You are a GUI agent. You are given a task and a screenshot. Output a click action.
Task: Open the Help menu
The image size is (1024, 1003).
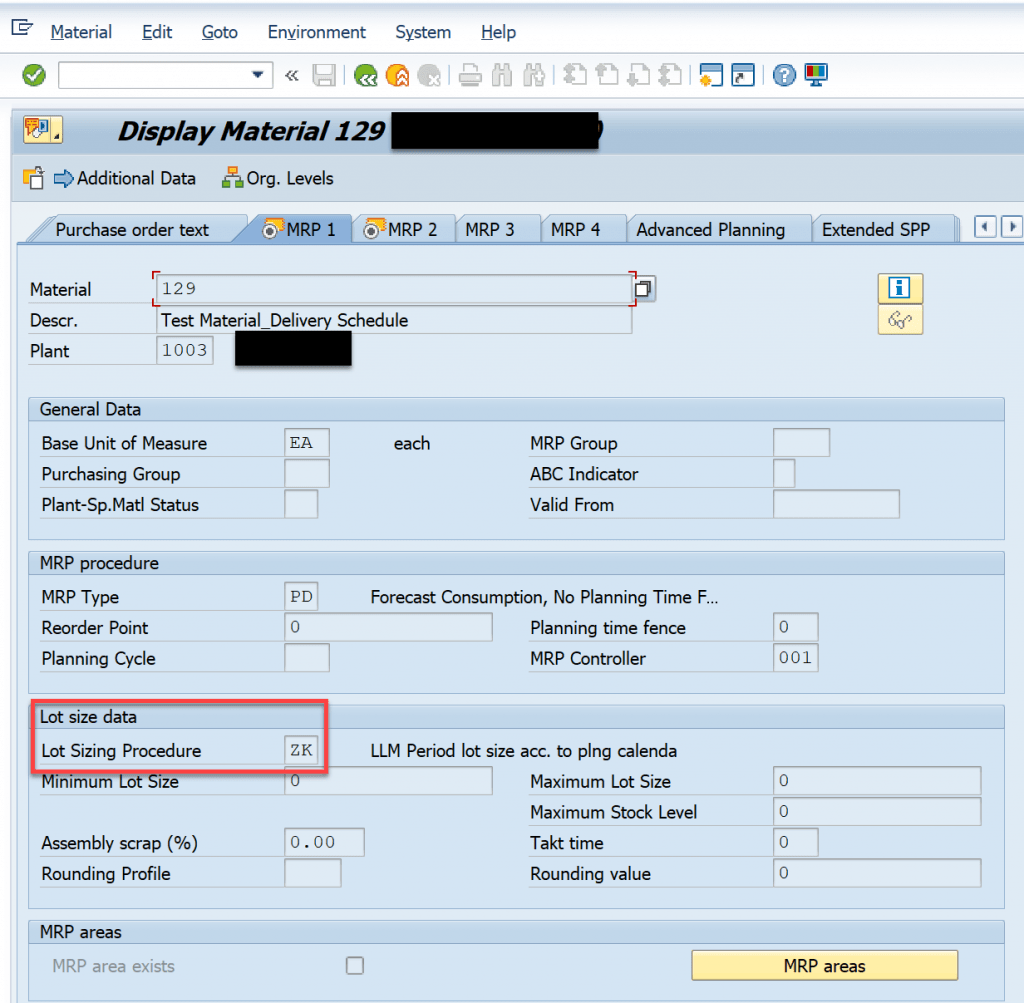pos(498,32)
